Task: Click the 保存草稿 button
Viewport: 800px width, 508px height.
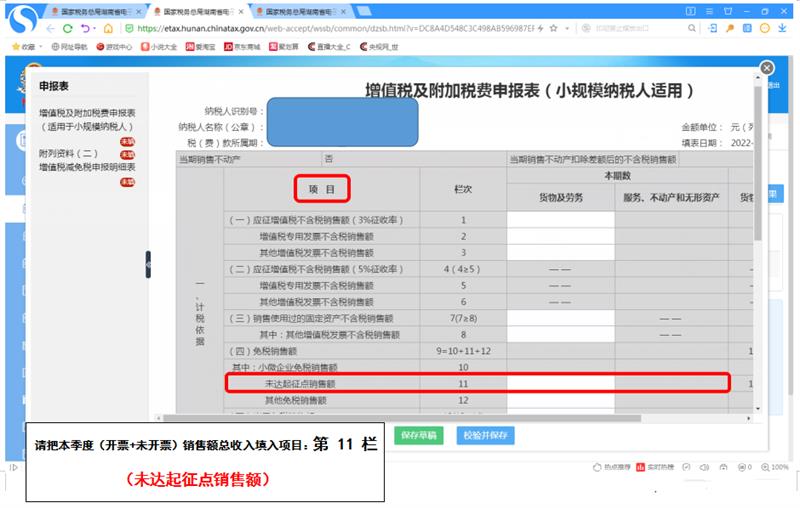Action: pyautogui.click(x=419, y=436)
